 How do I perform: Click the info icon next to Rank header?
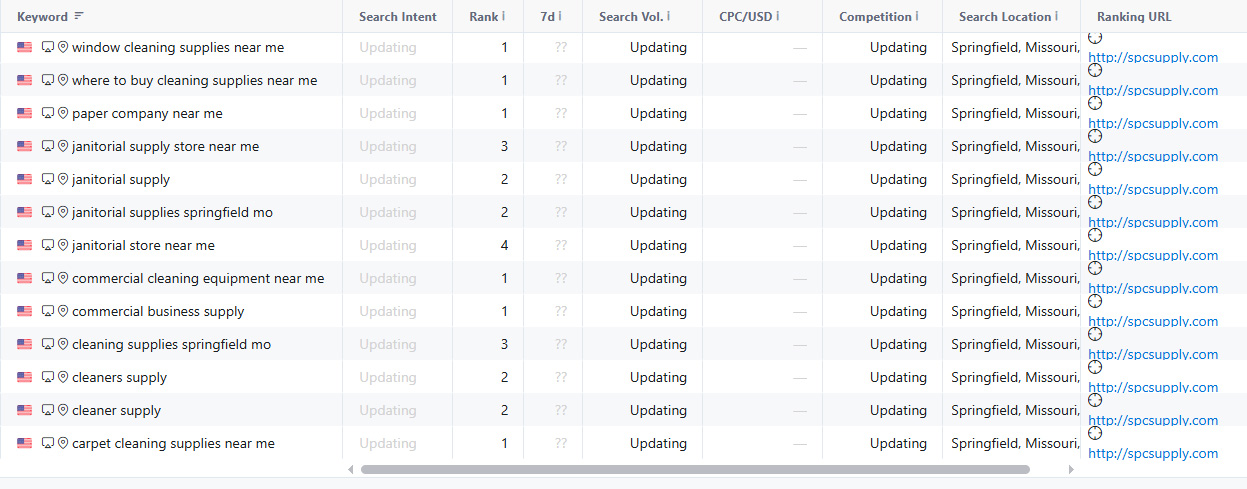coord(503,16)
